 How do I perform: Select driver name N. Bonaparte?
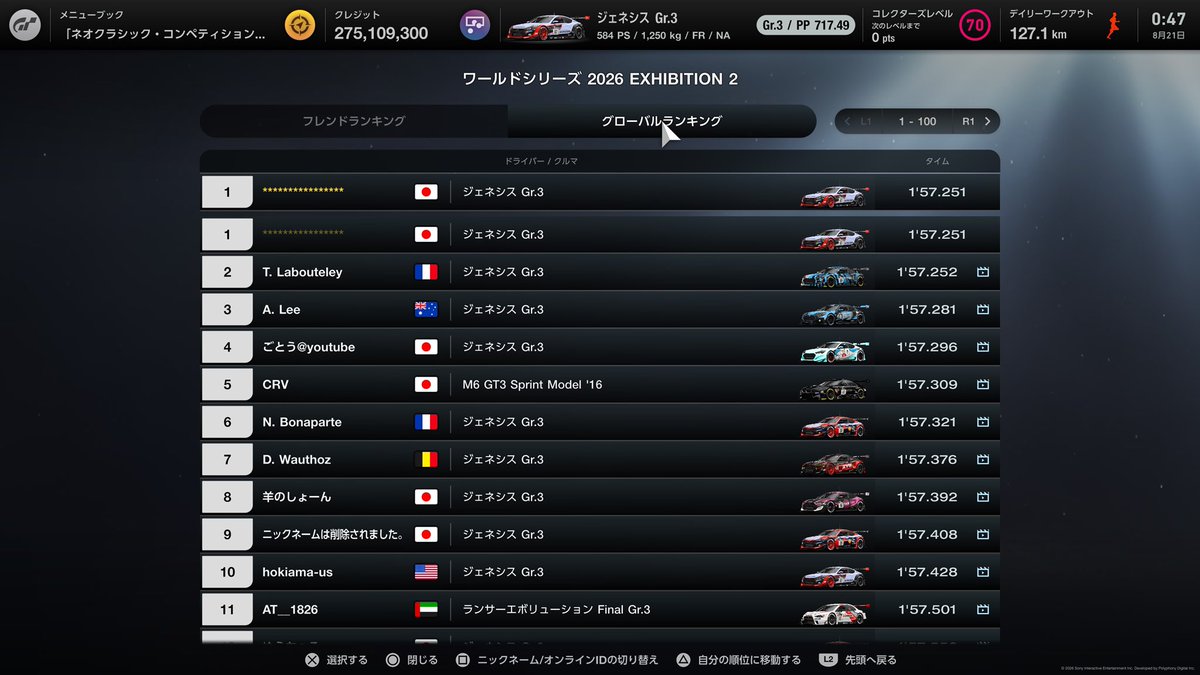[302, 422]
